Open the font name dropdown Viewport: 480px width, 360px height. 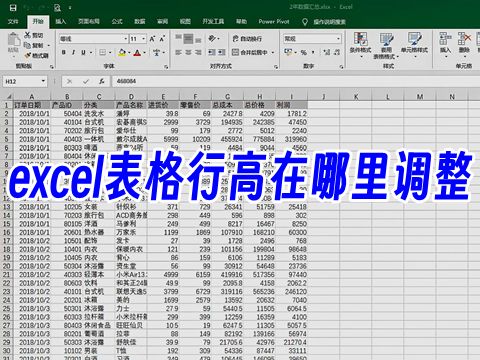pyautogui.click(x=126, y=39)
